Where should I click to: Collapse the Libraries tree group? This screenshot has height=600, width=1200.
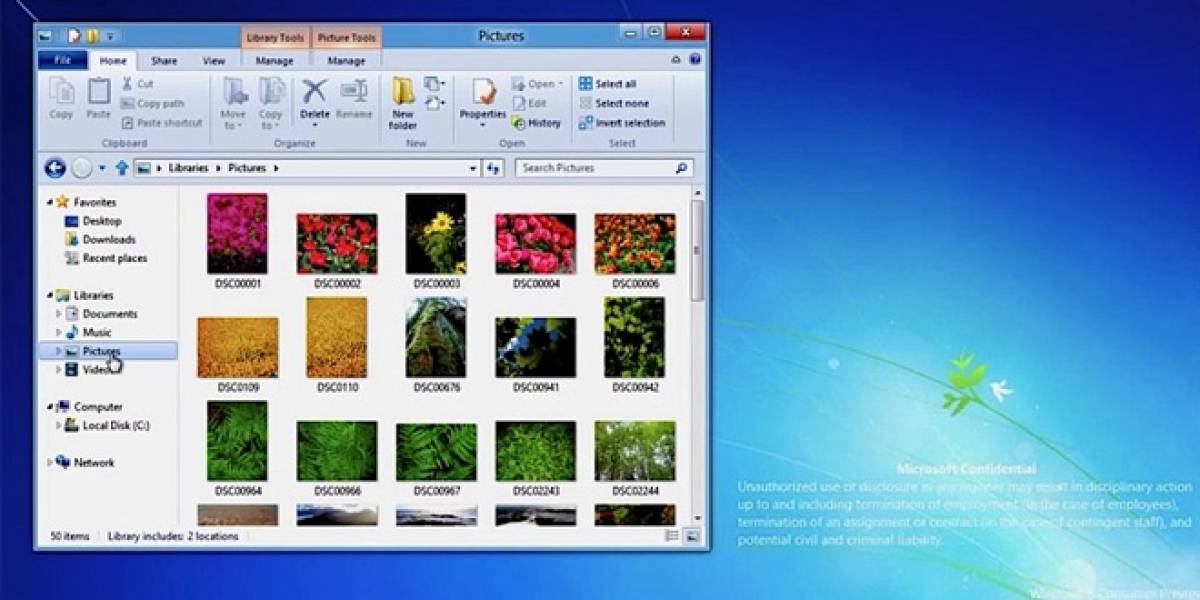point(49,296)
